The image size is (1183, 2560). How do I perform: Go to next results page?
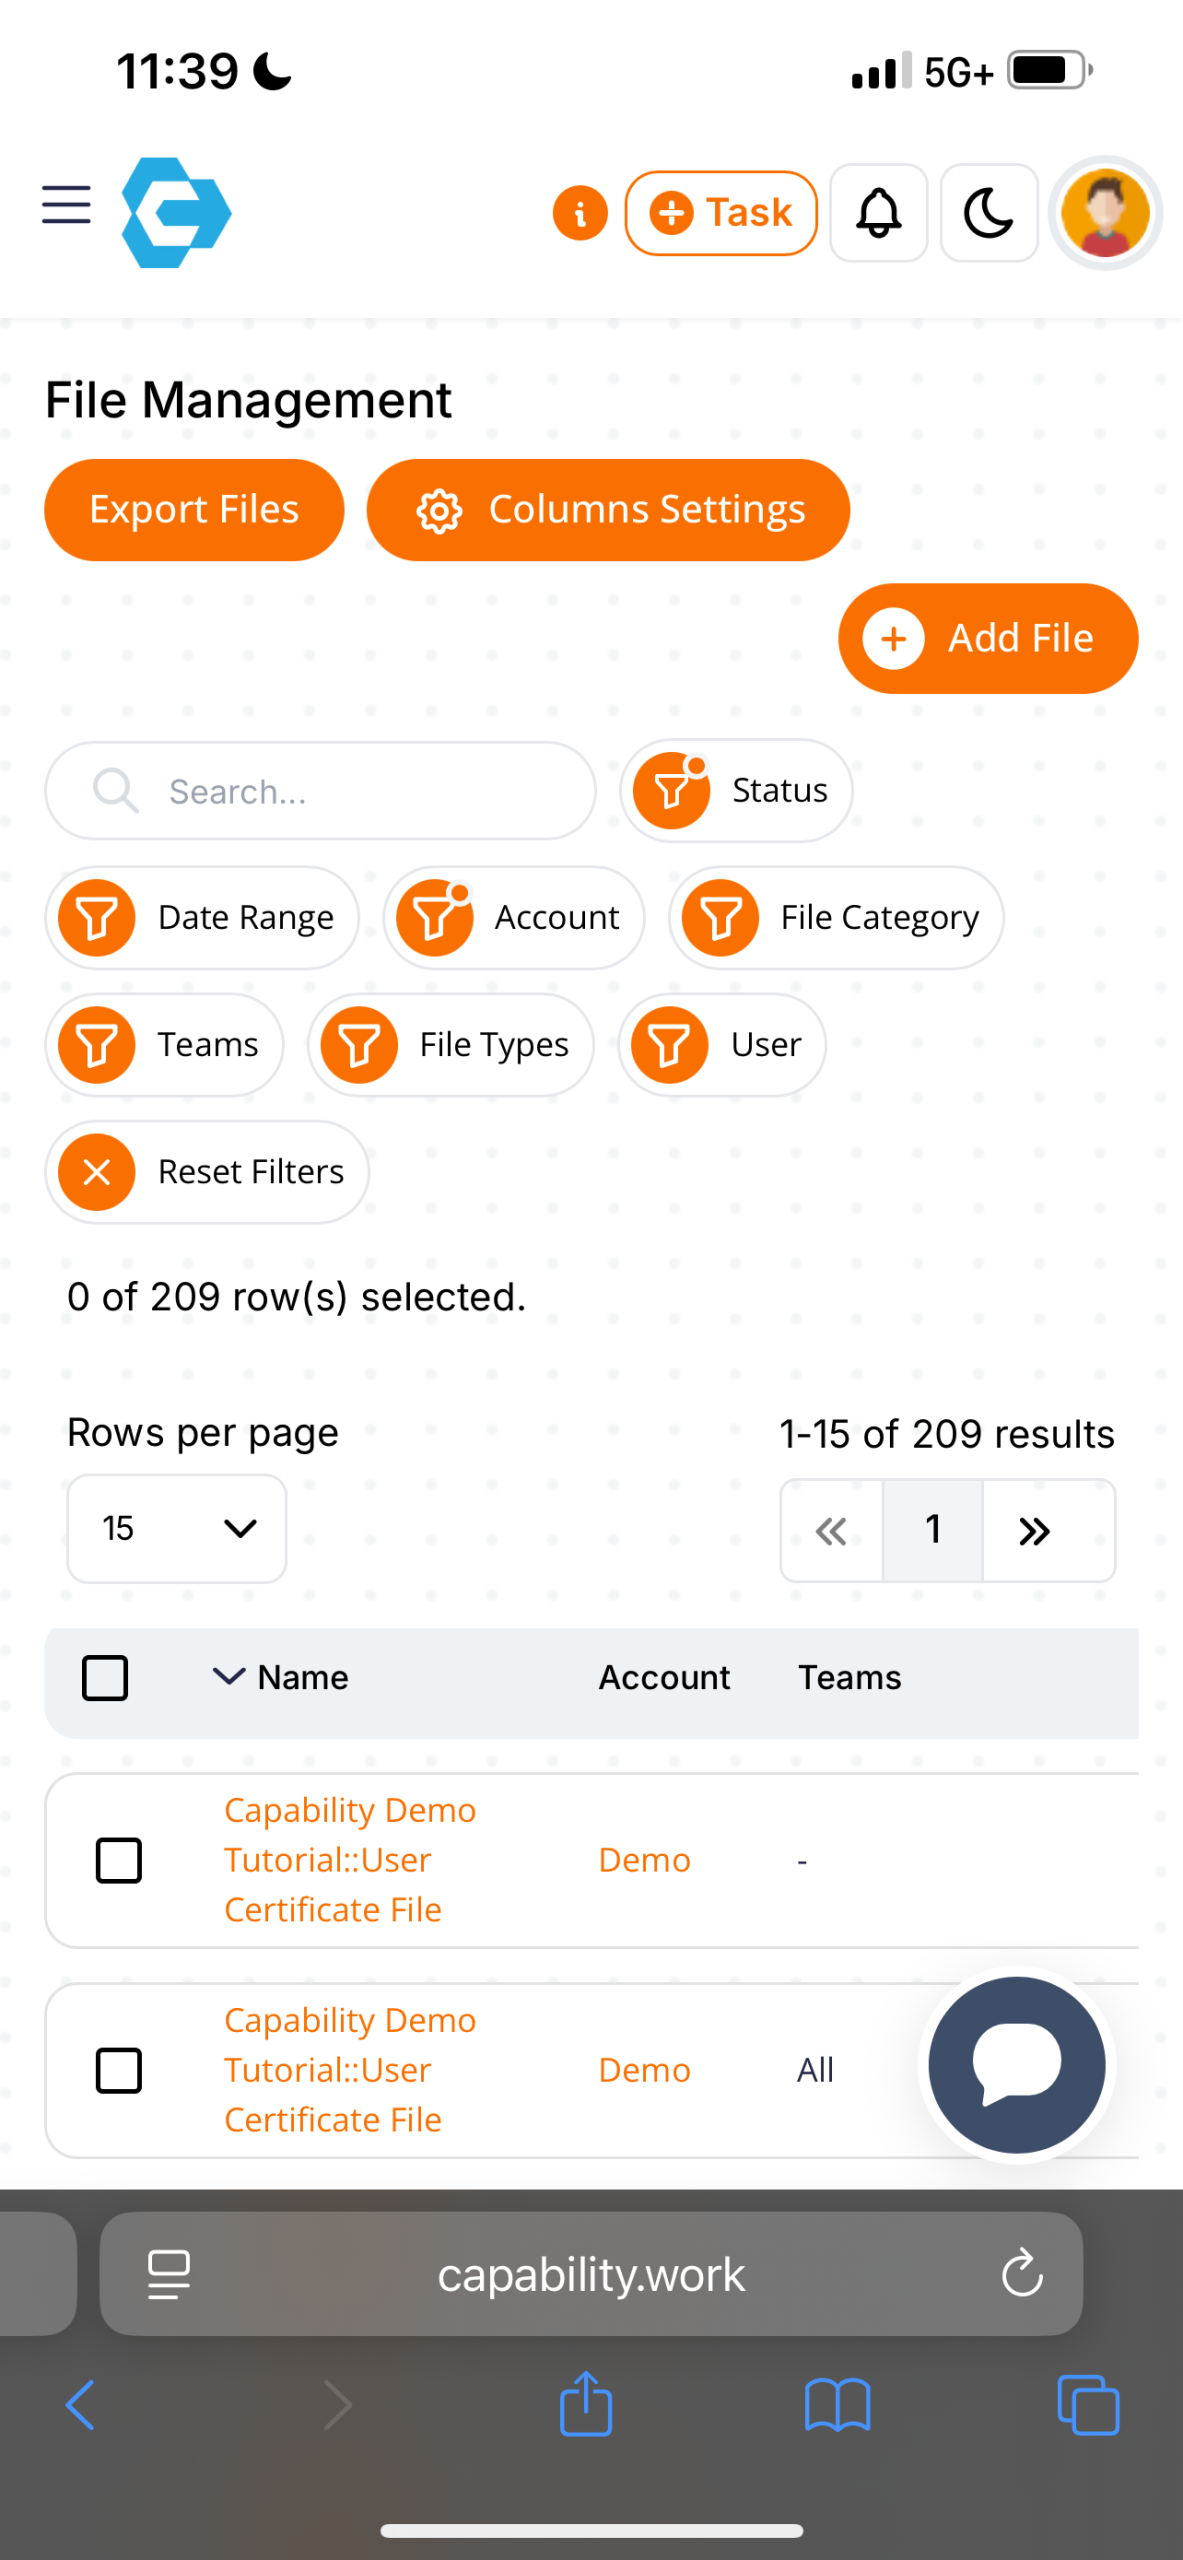(1035, 1530)
